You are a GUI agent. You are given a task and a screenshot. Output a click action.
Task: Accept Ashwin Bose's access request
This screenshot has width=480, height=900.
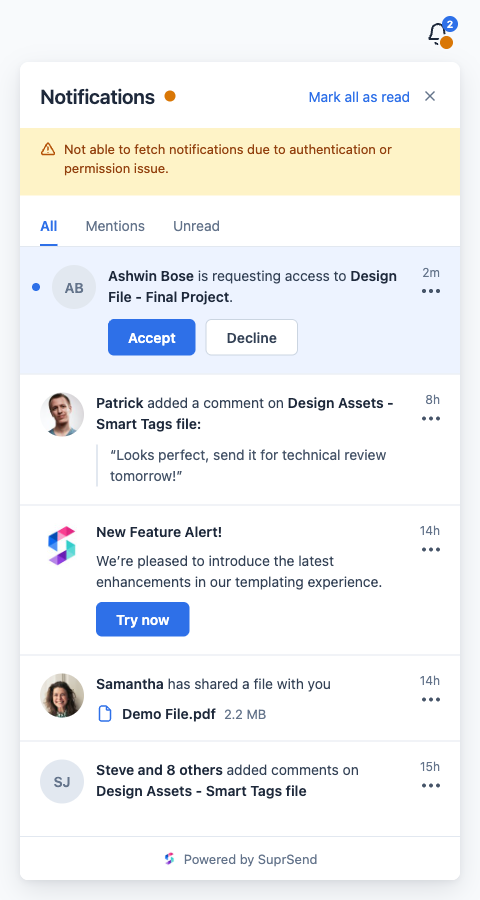pyautogui.click(x=152, y=338)
